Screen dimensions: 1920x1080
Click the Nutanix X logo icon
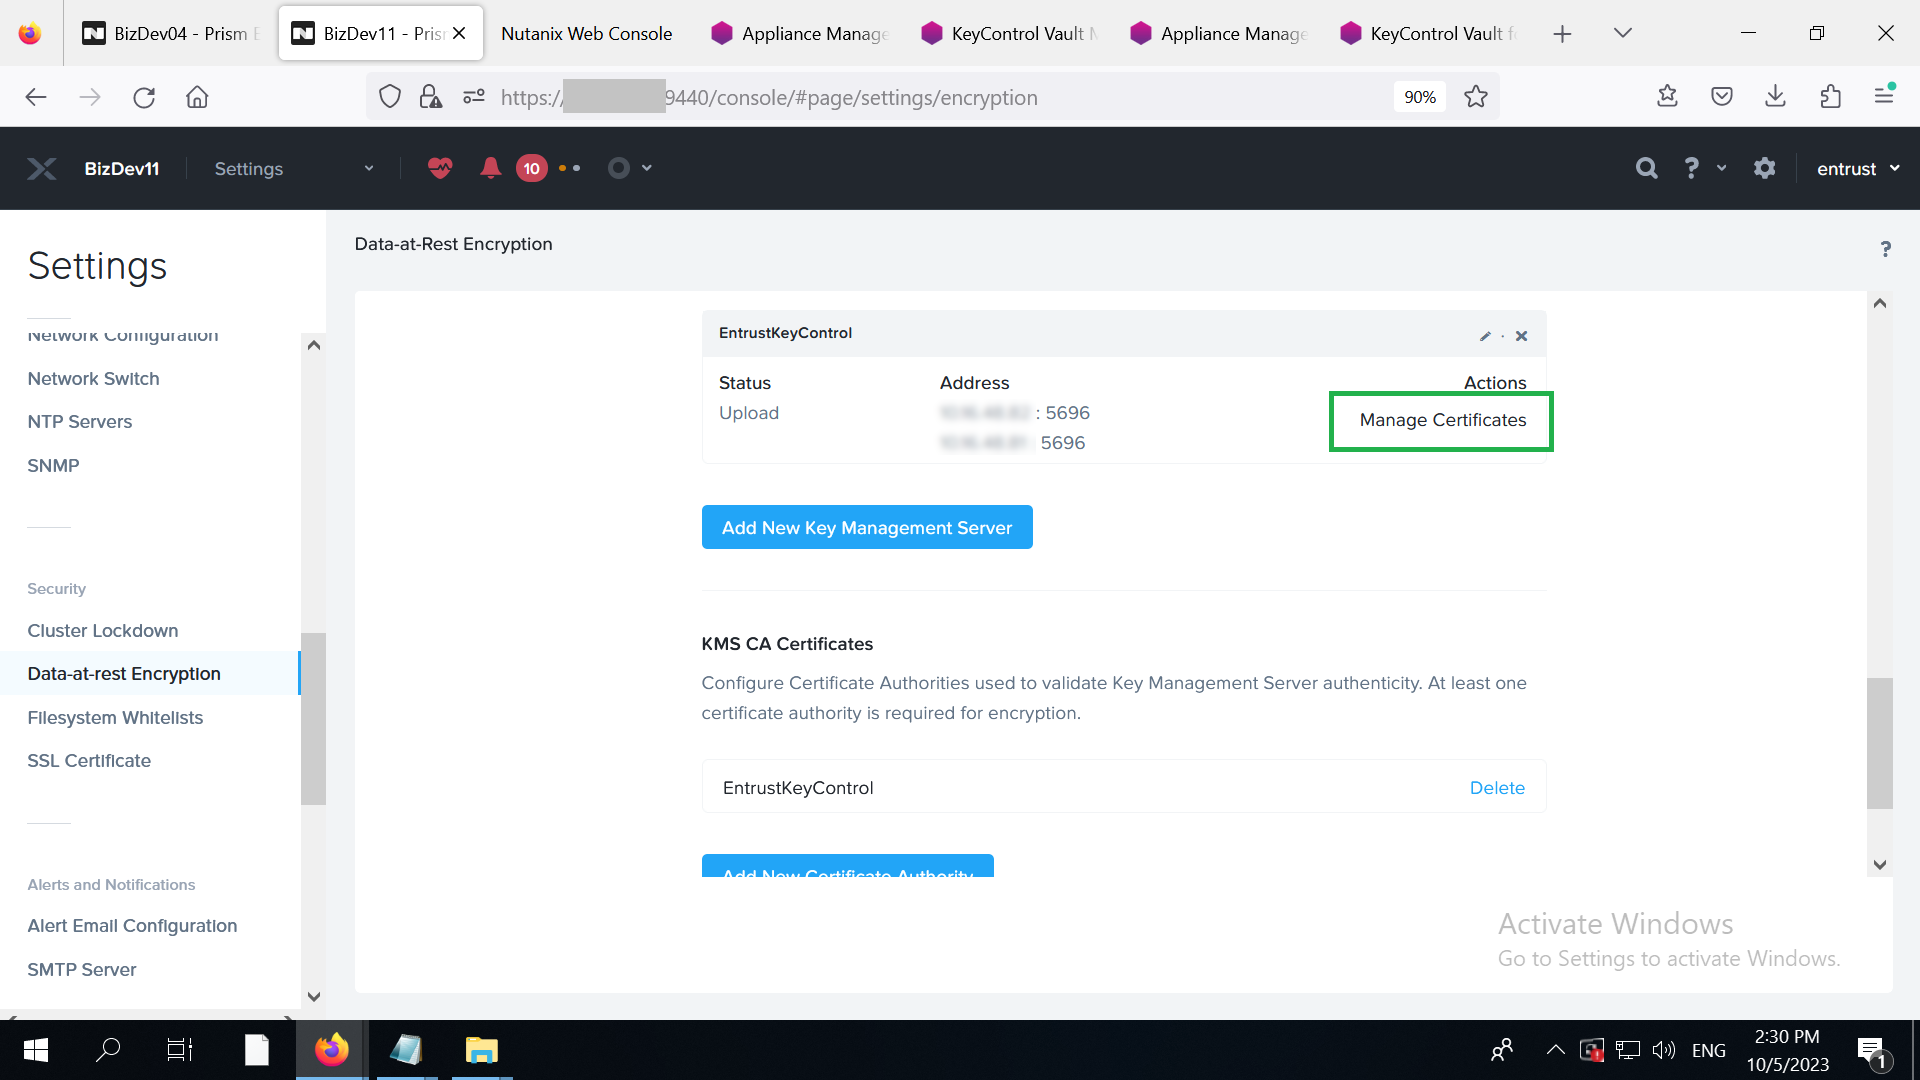pos(42,168)
